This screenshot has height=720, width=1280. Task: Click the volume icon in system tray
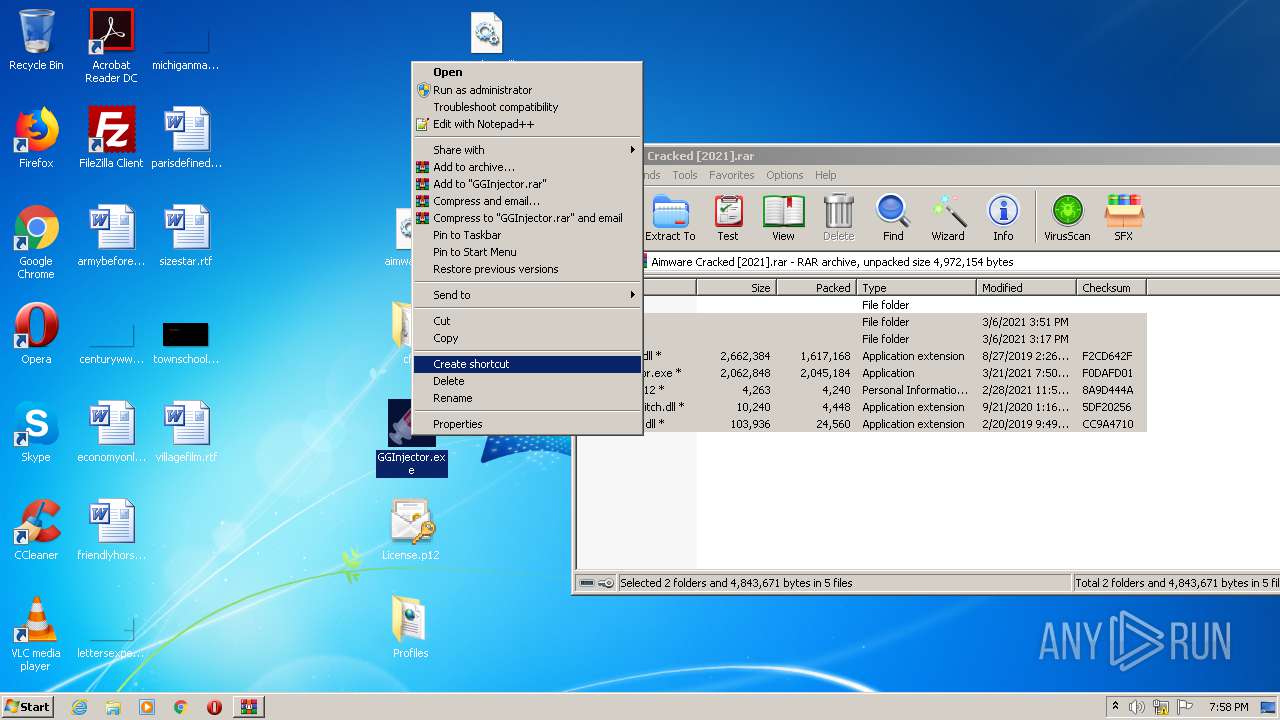pyautogui.click(x=1136, y=707)
